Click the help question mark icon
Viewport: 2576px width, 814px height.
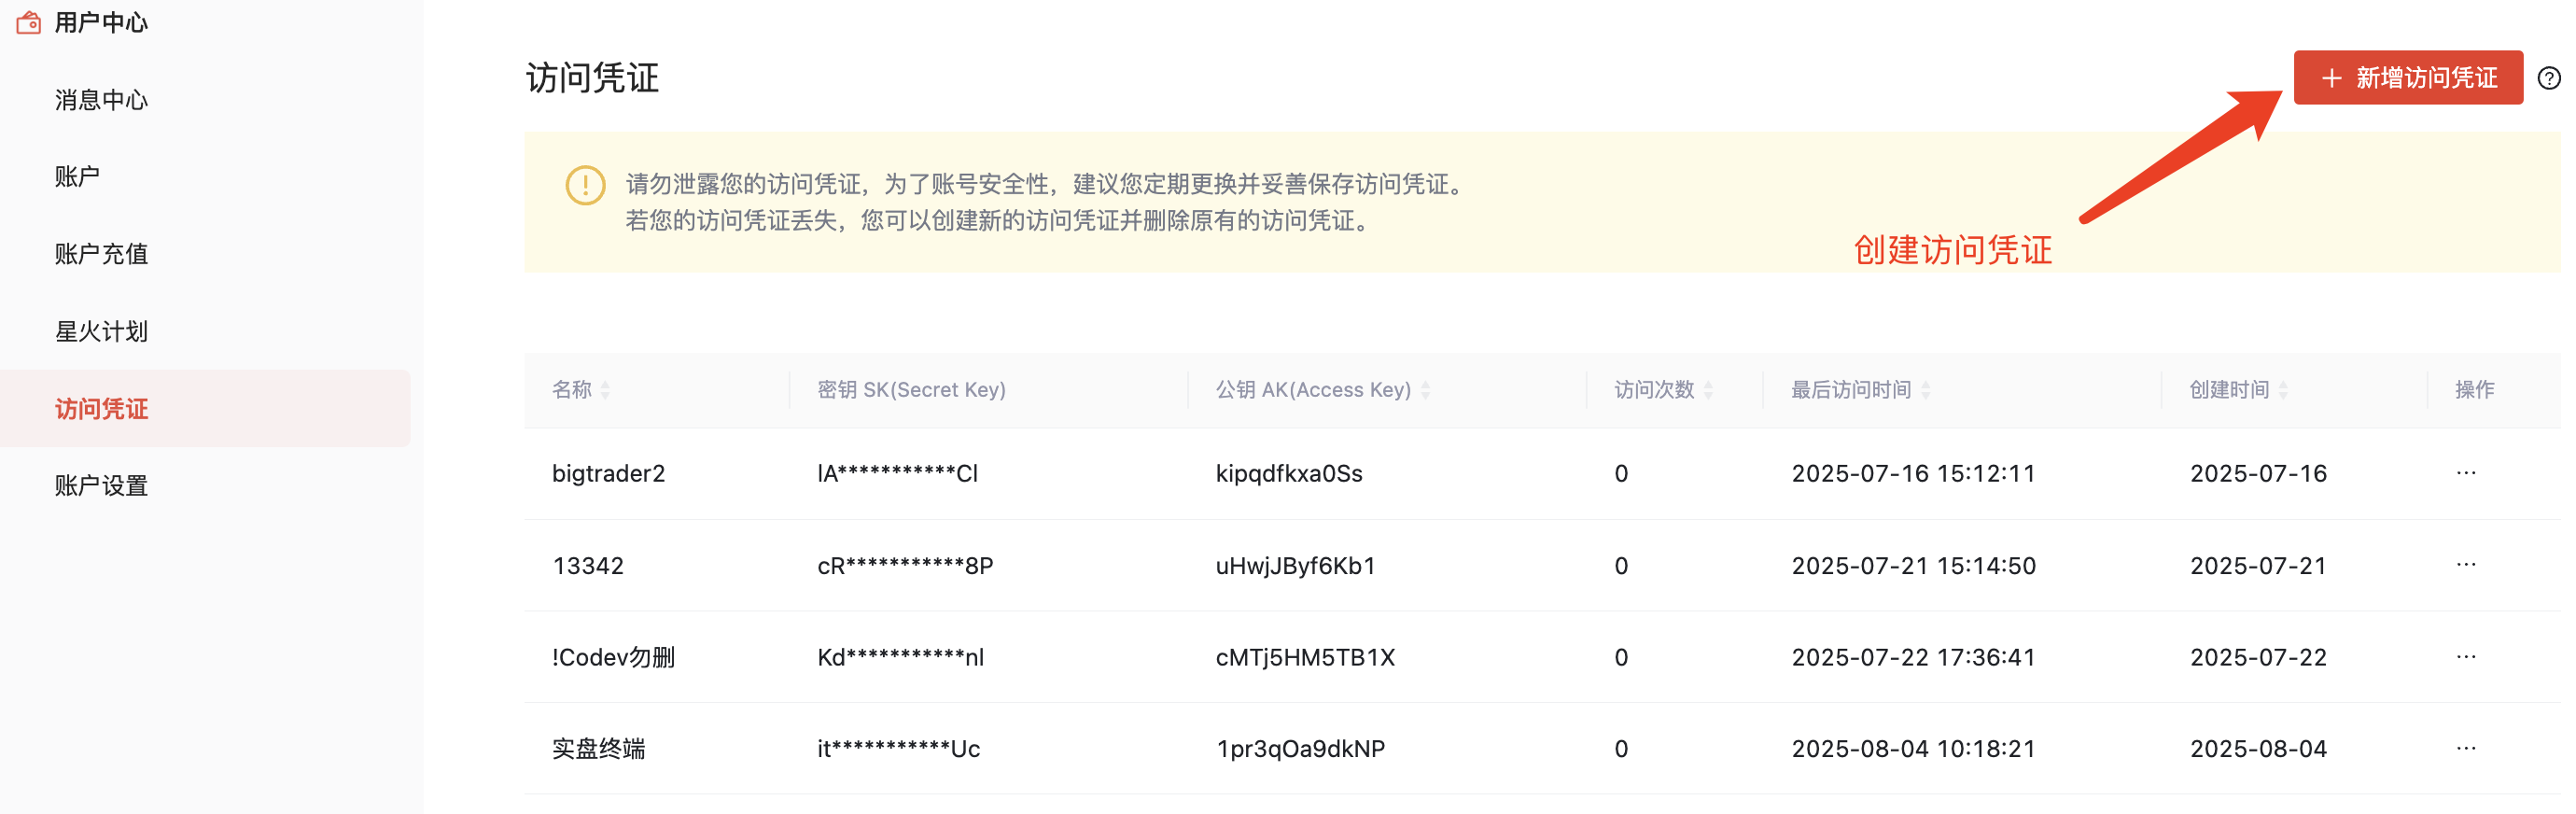[2548, 78]
